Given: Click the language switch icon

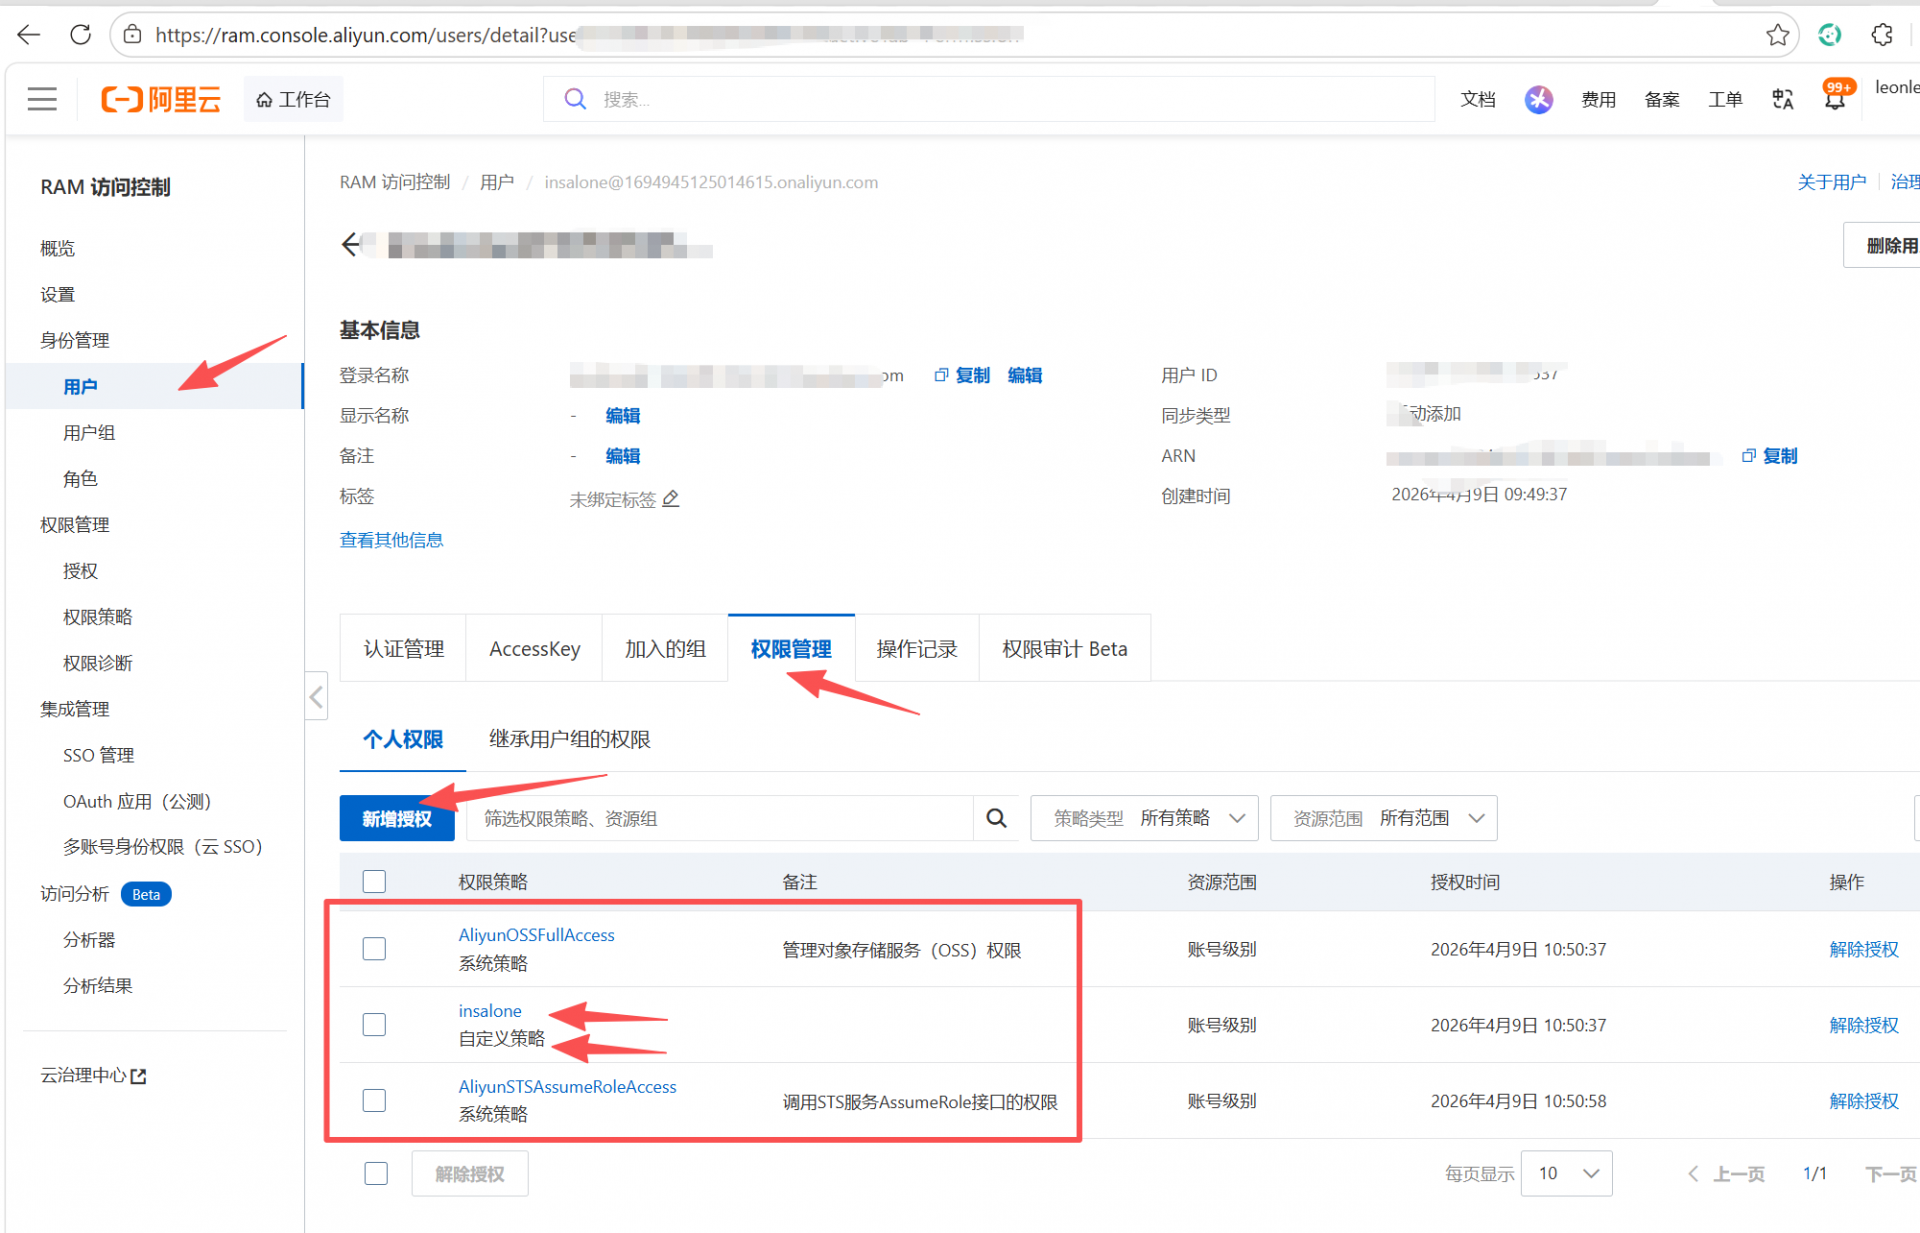Looking at the screenshot, I should (1782, 99).
